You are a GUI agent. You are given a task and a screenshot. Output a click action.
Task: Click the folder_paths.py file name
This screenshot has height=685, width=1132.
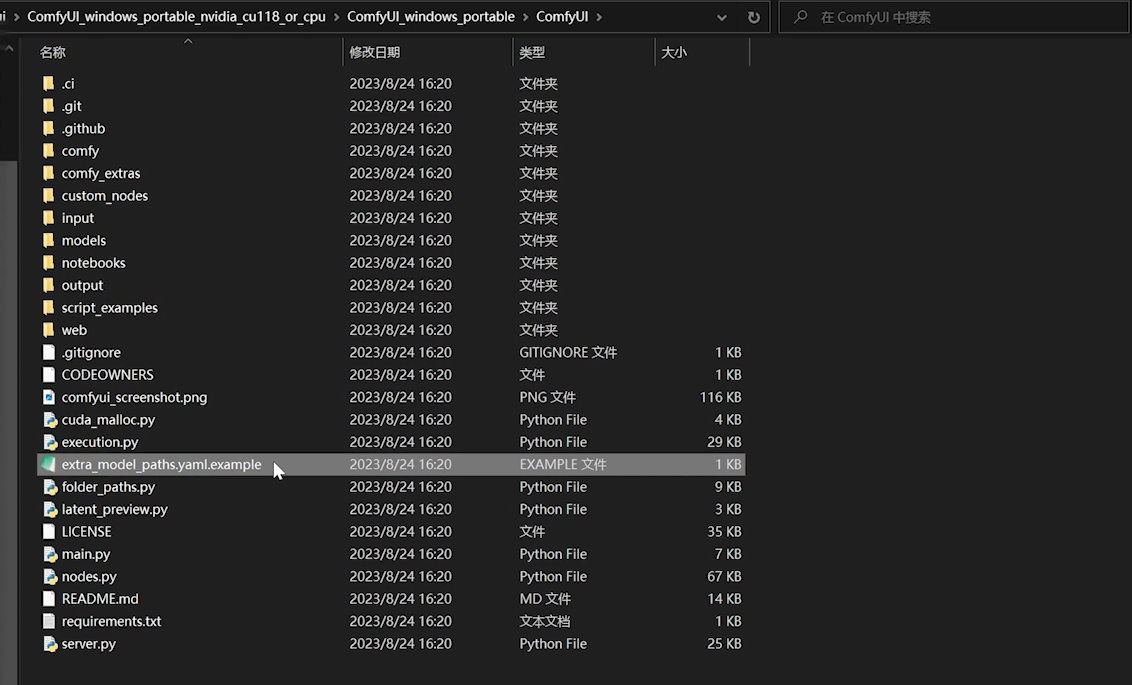pos(108,487)
